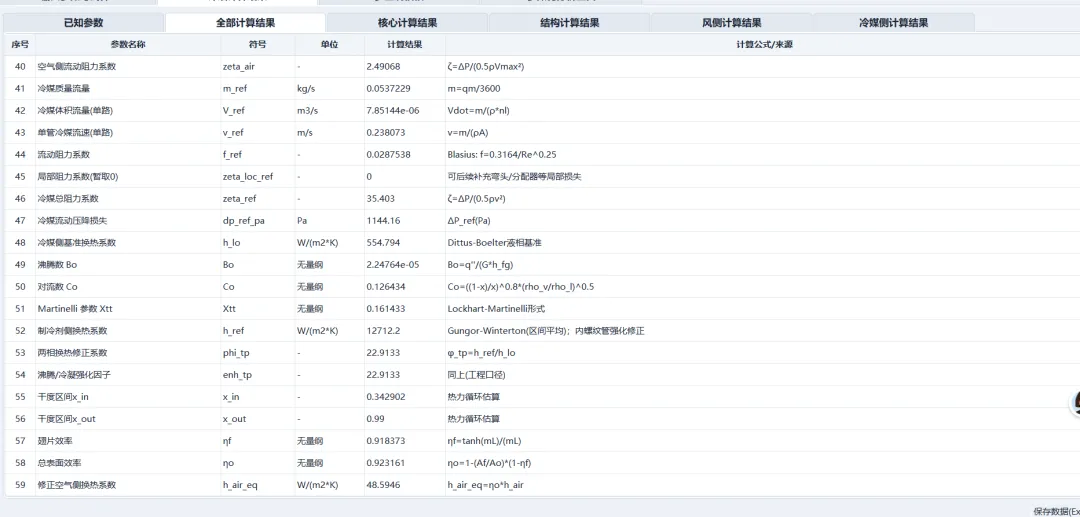Click the symbol h_air_eq
Screen dimensions: 1080x517
(240, 485)
